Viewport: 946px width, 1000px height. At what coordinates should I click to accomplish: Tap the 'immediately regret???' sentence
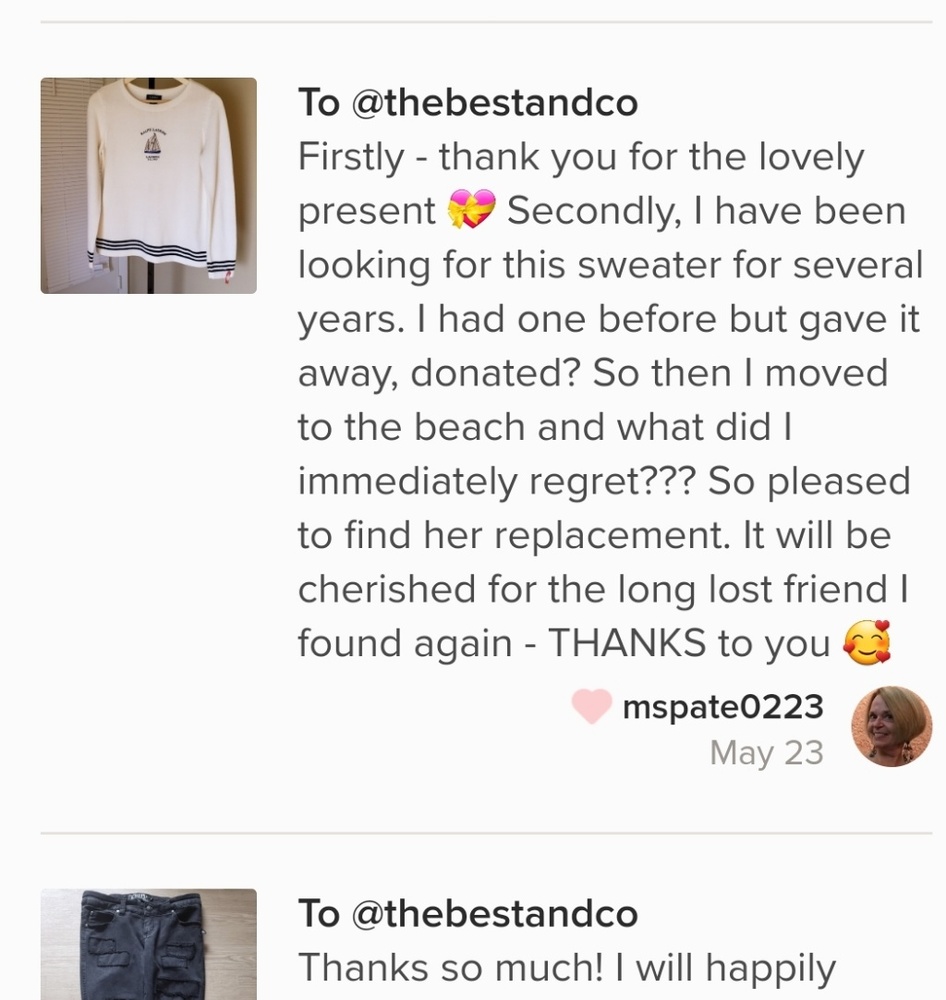pos(497,481)
